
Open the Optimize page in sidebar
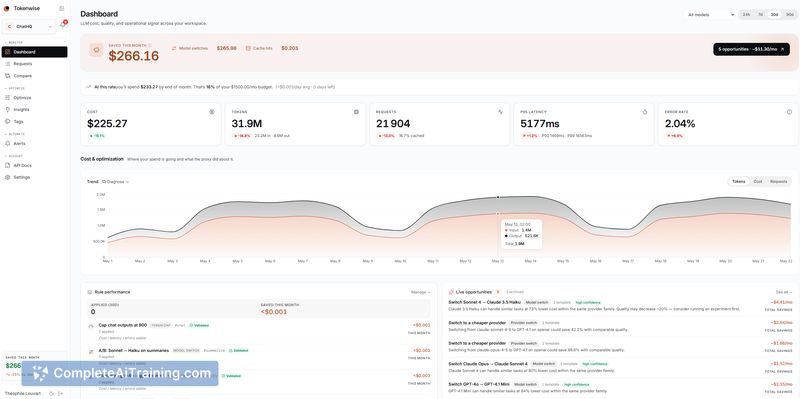34,97
